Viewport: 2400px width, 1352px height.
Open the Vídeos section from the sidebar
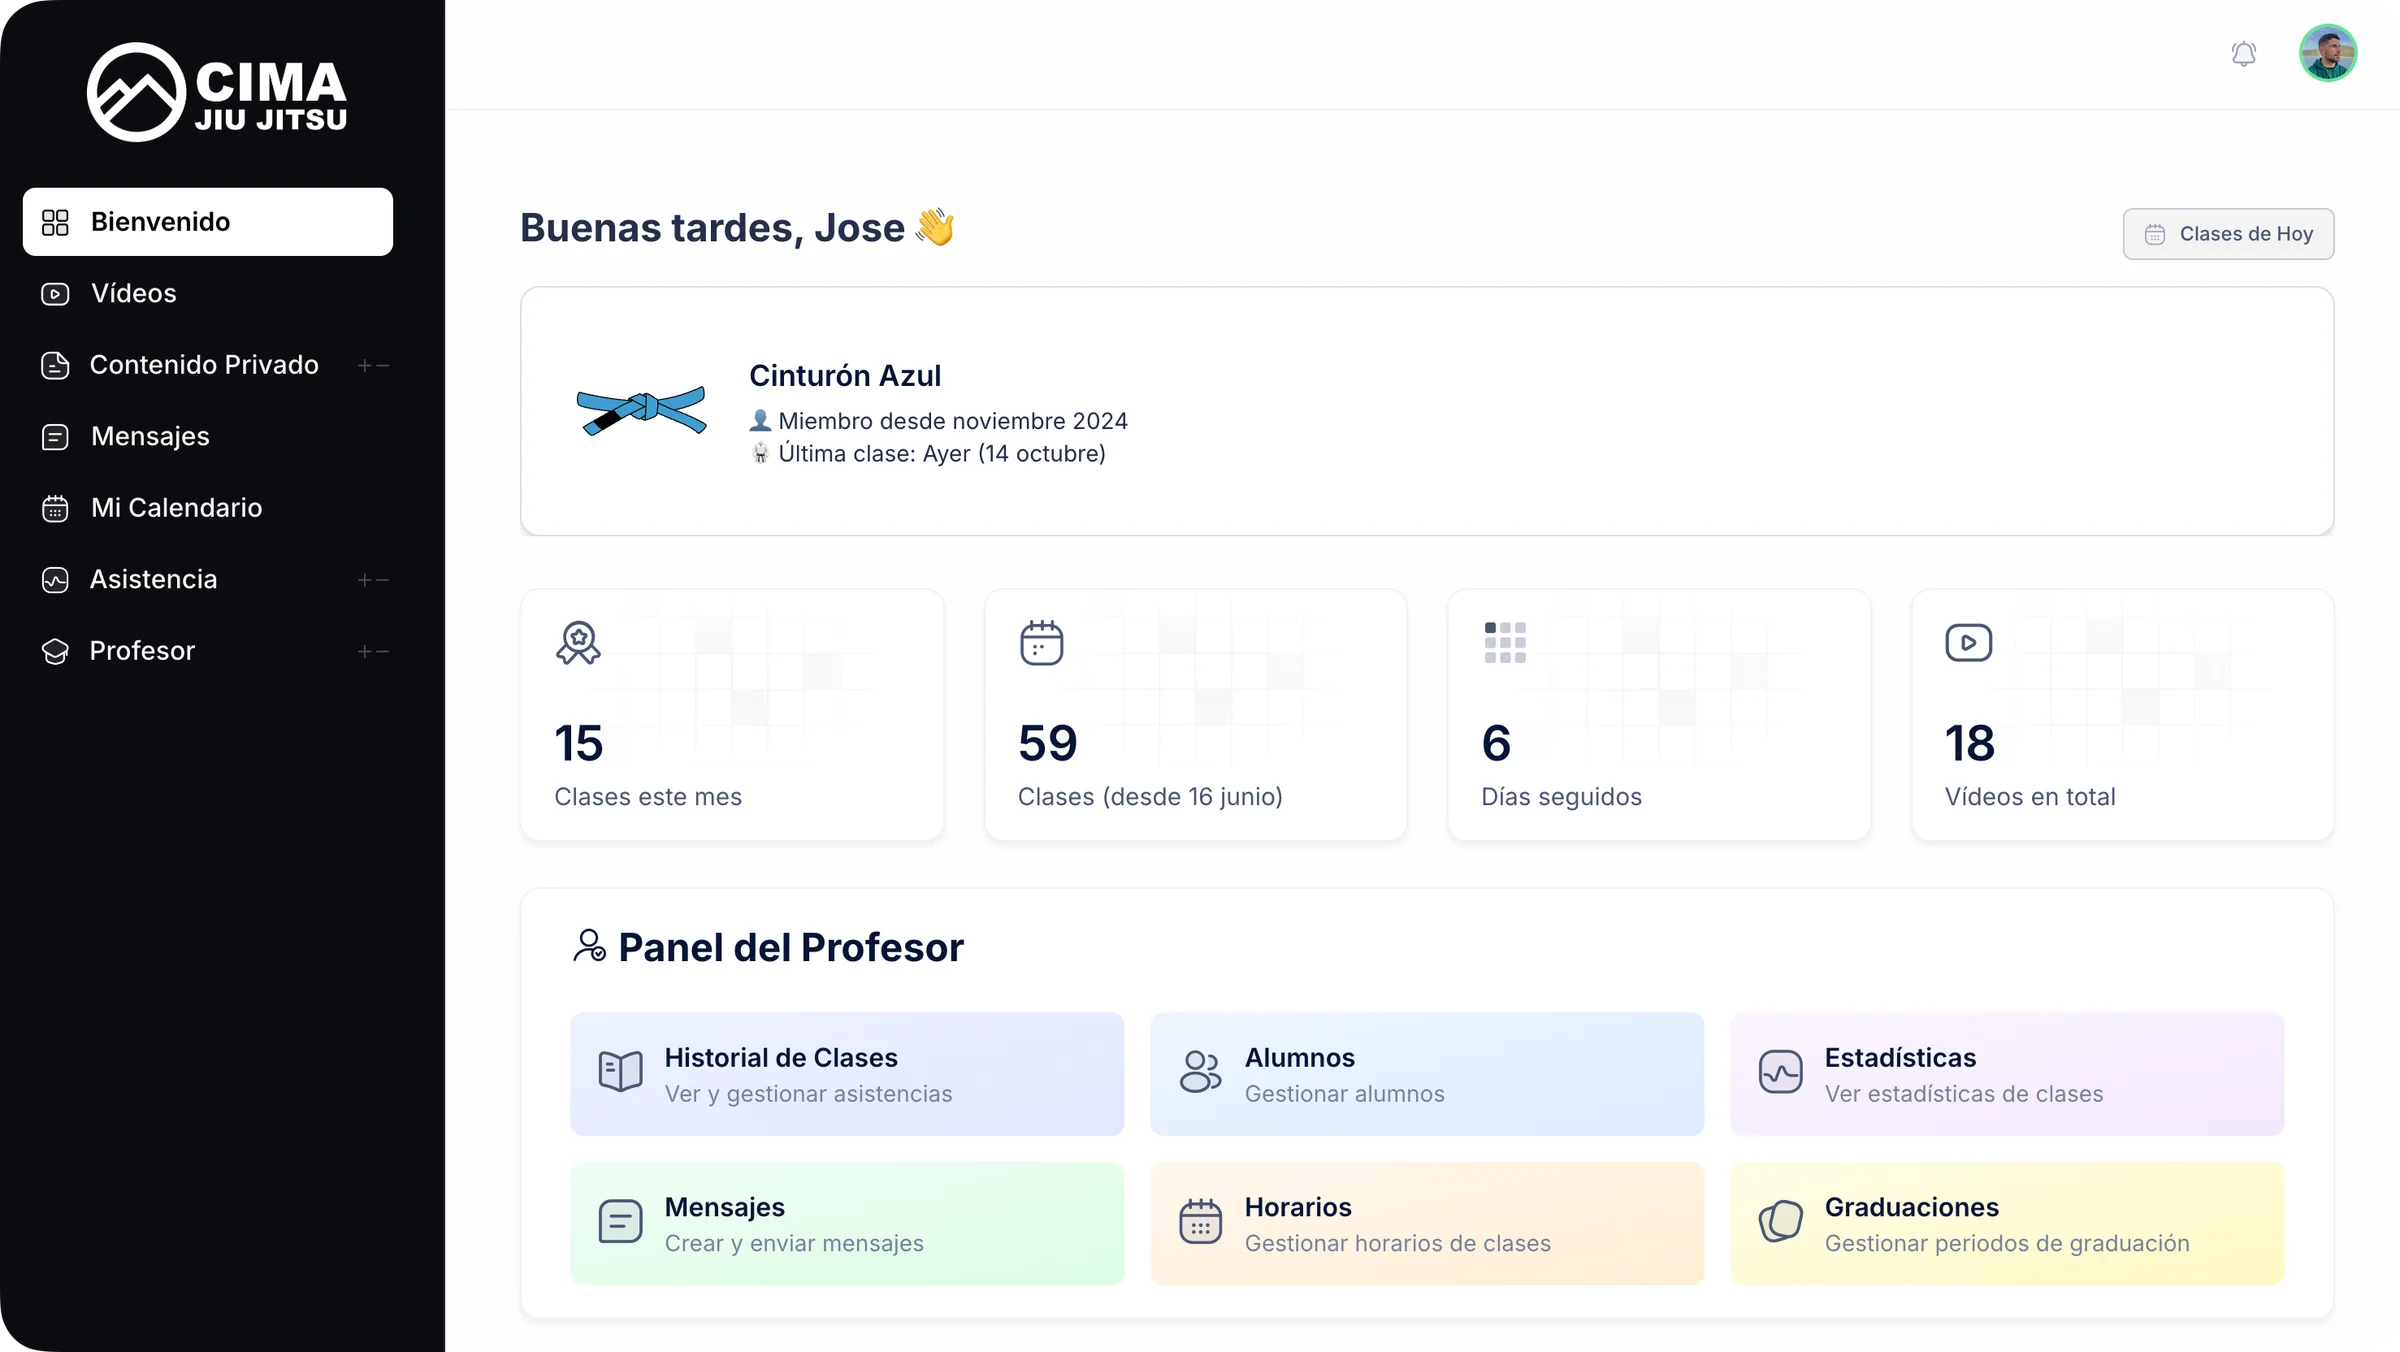[x=133, y=293]
